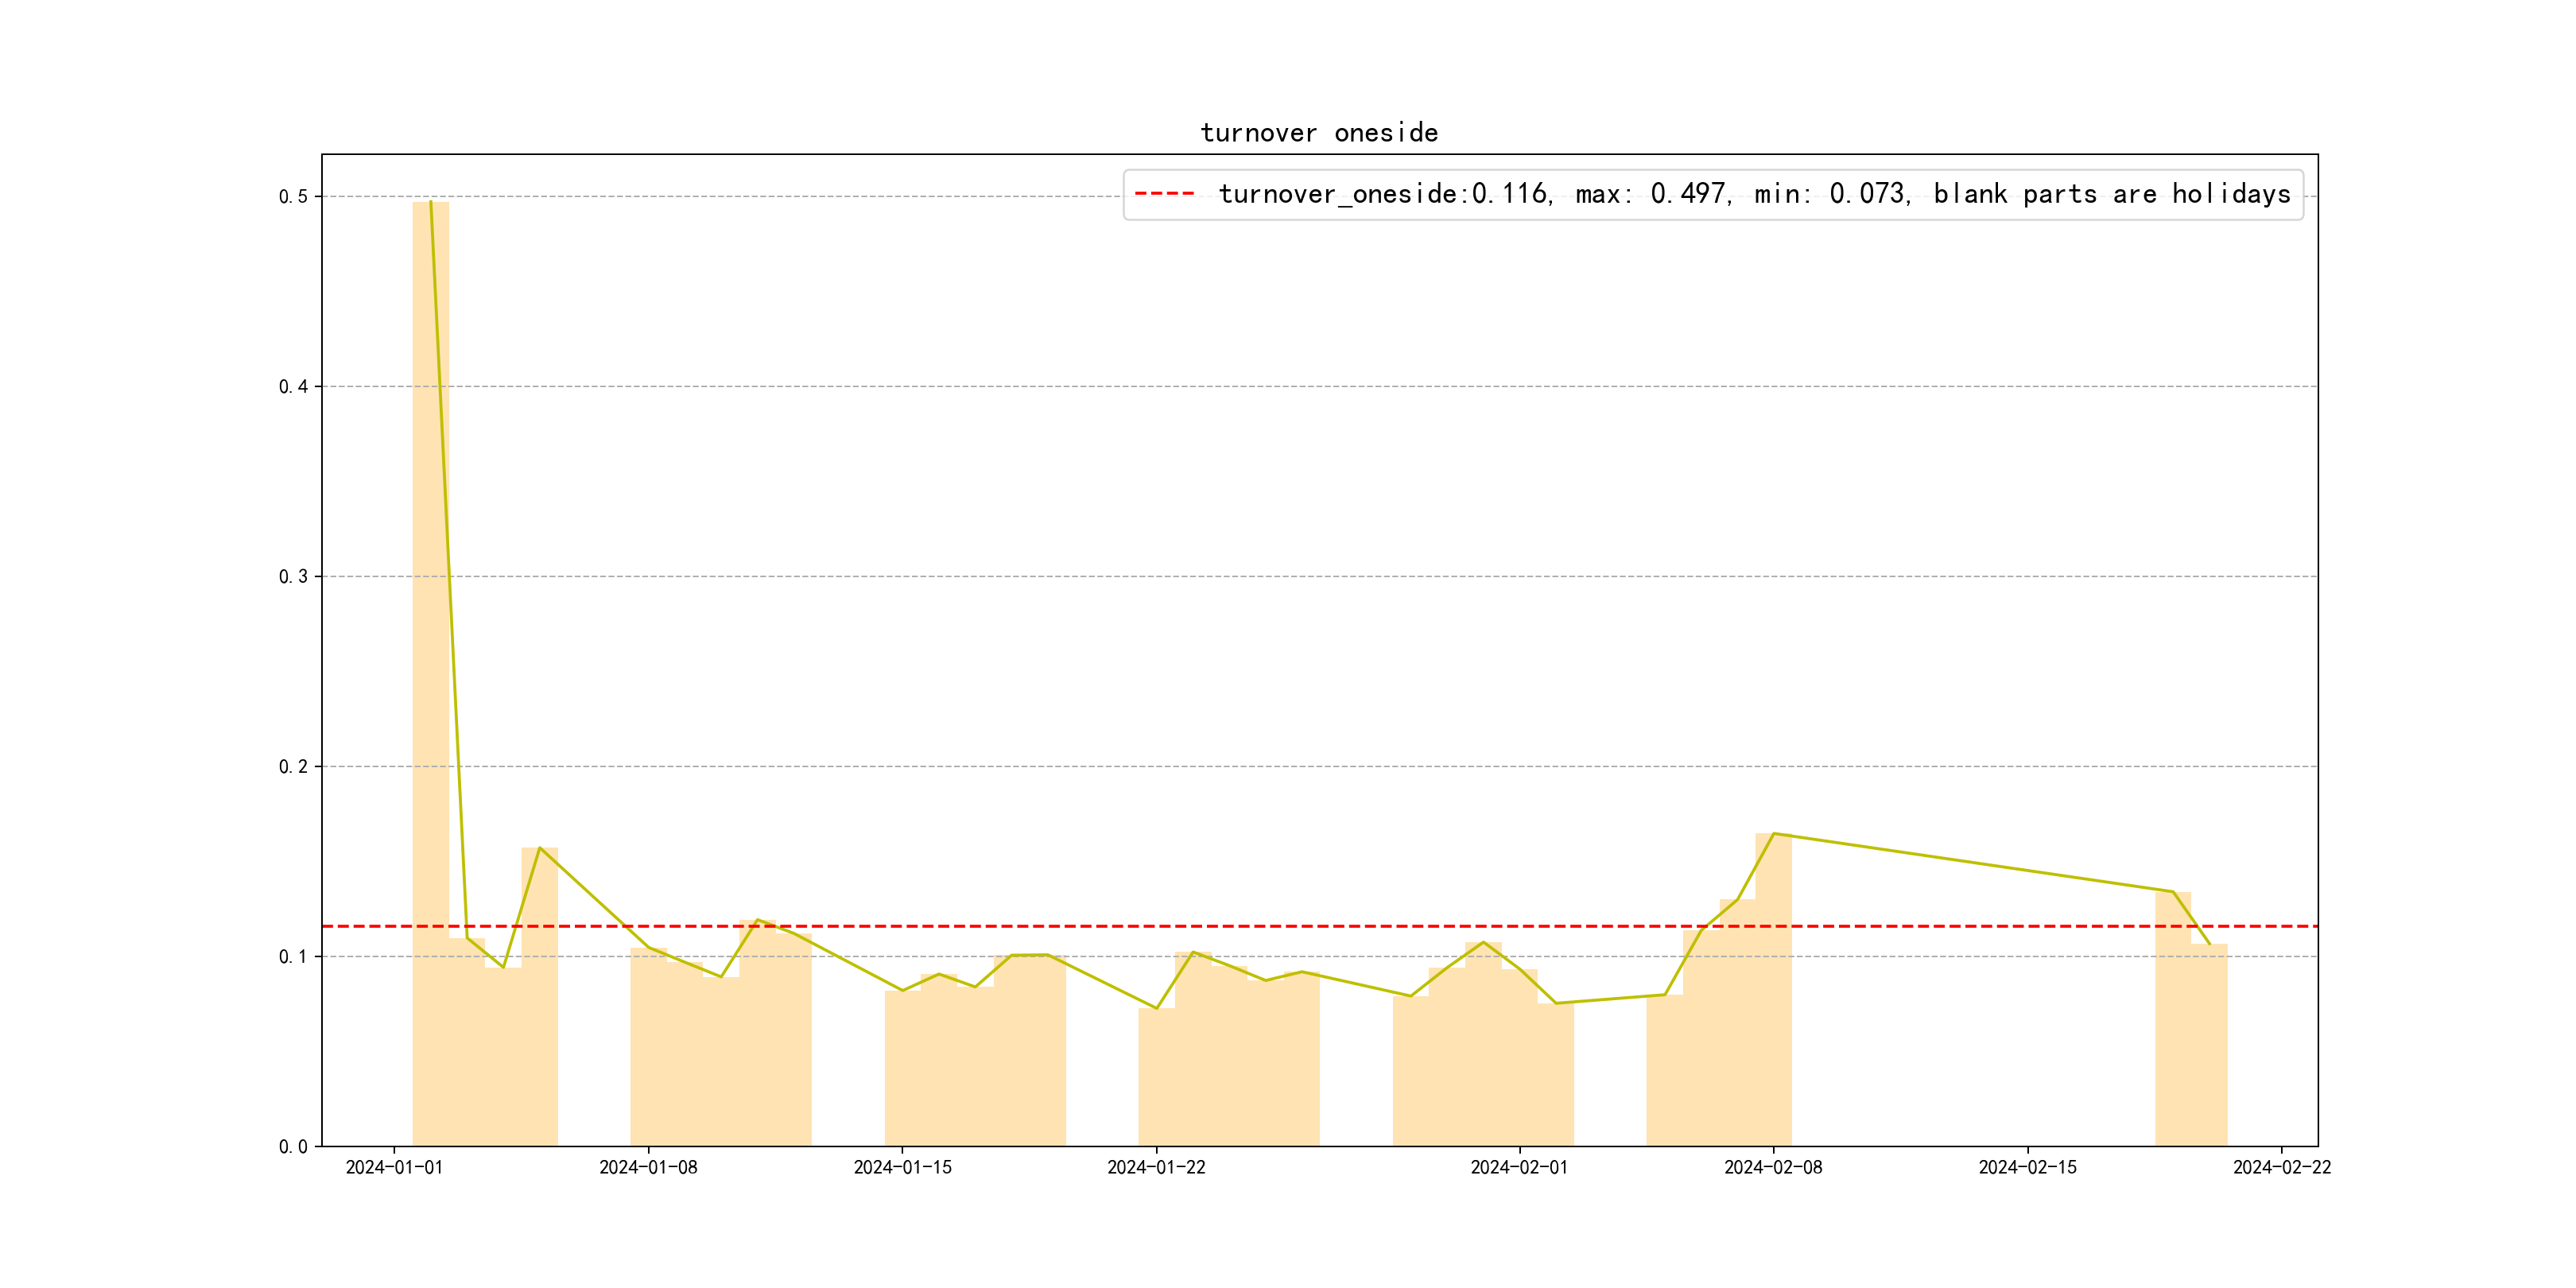Click x-axis label 2024-01-01
This screenshot has height=1288, width=2576.
point(394,1168)
